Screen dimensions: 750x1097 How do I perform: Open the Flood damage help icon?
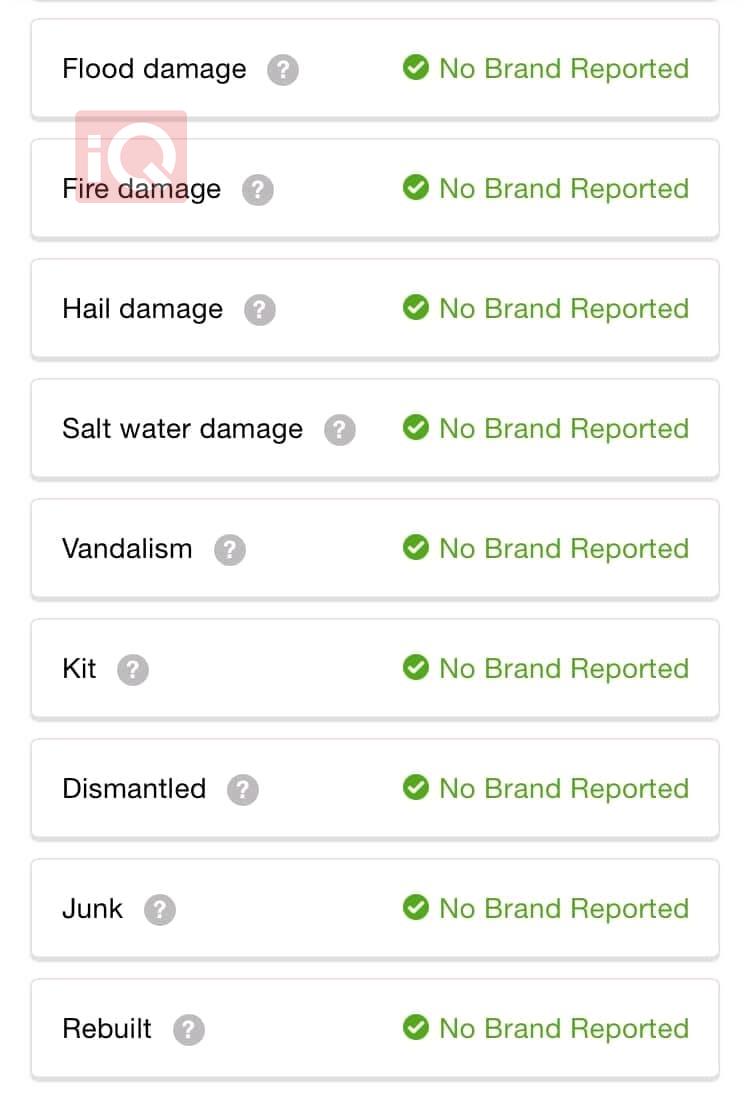[x=283, y=70]
